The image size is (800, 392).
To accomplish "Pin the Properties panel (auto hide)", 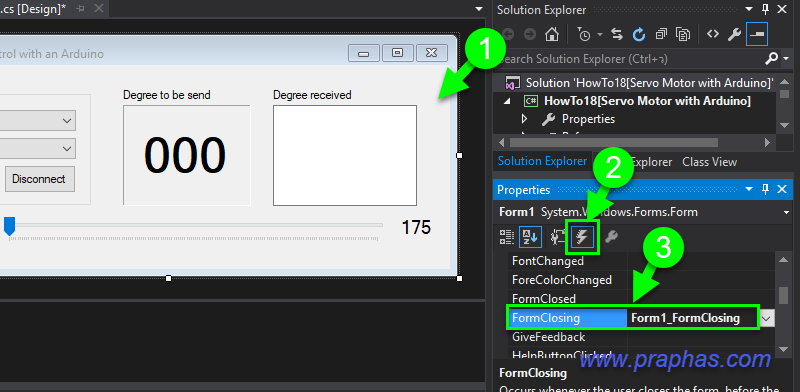I will [765, 189].
